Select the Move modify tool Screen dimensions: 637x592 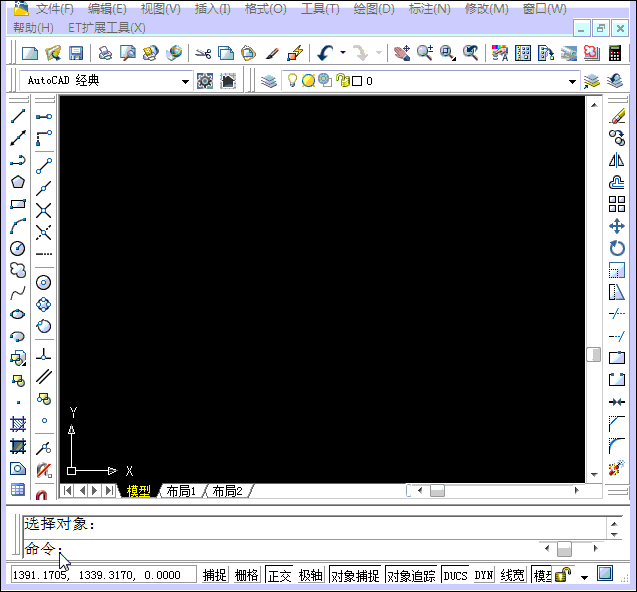(617, 226)
